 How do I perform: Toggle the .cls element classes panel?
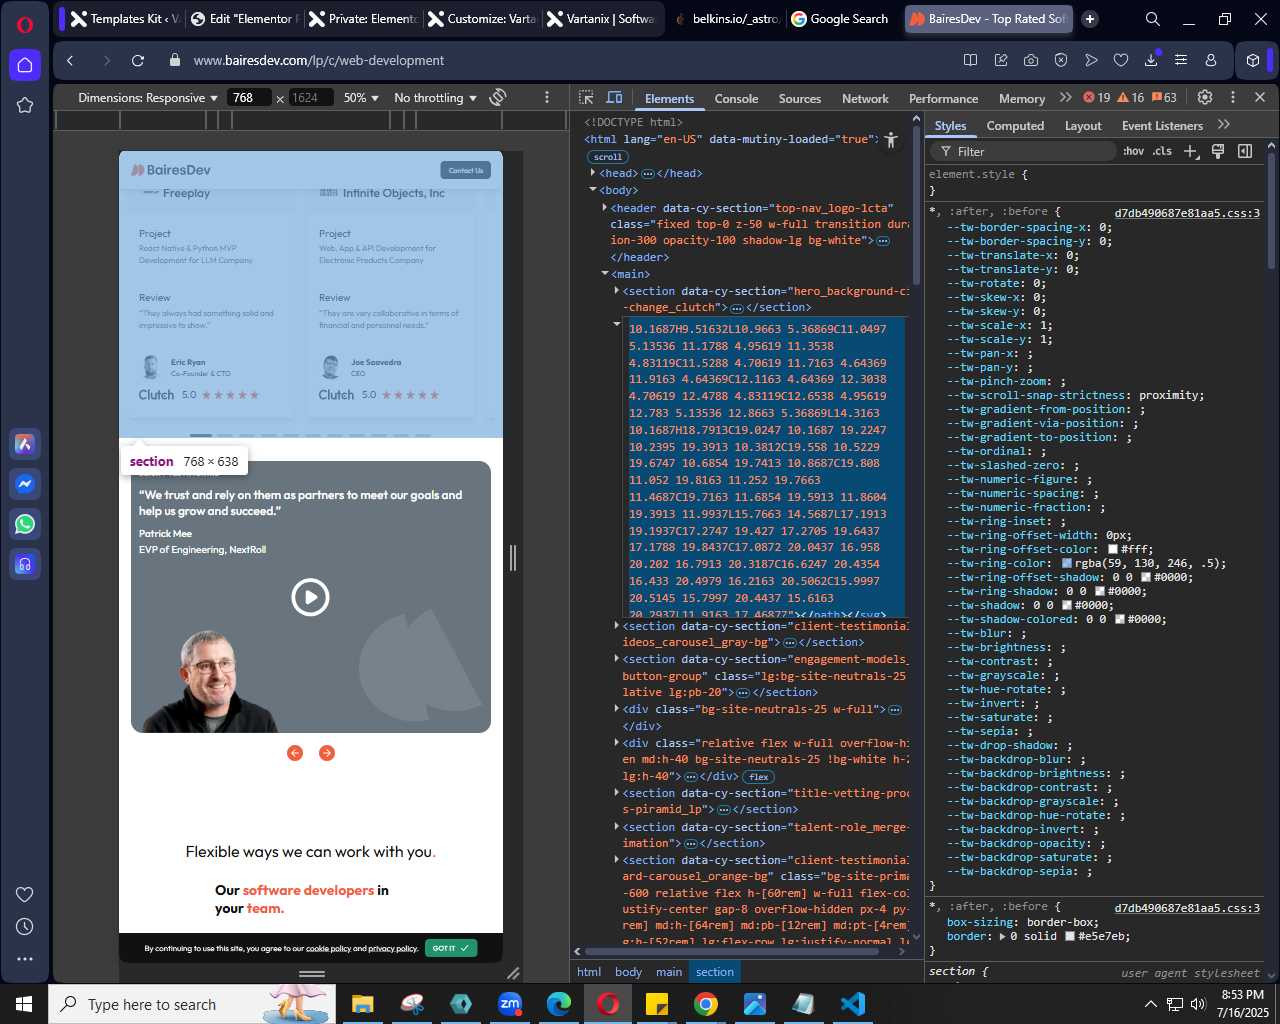1162,151
